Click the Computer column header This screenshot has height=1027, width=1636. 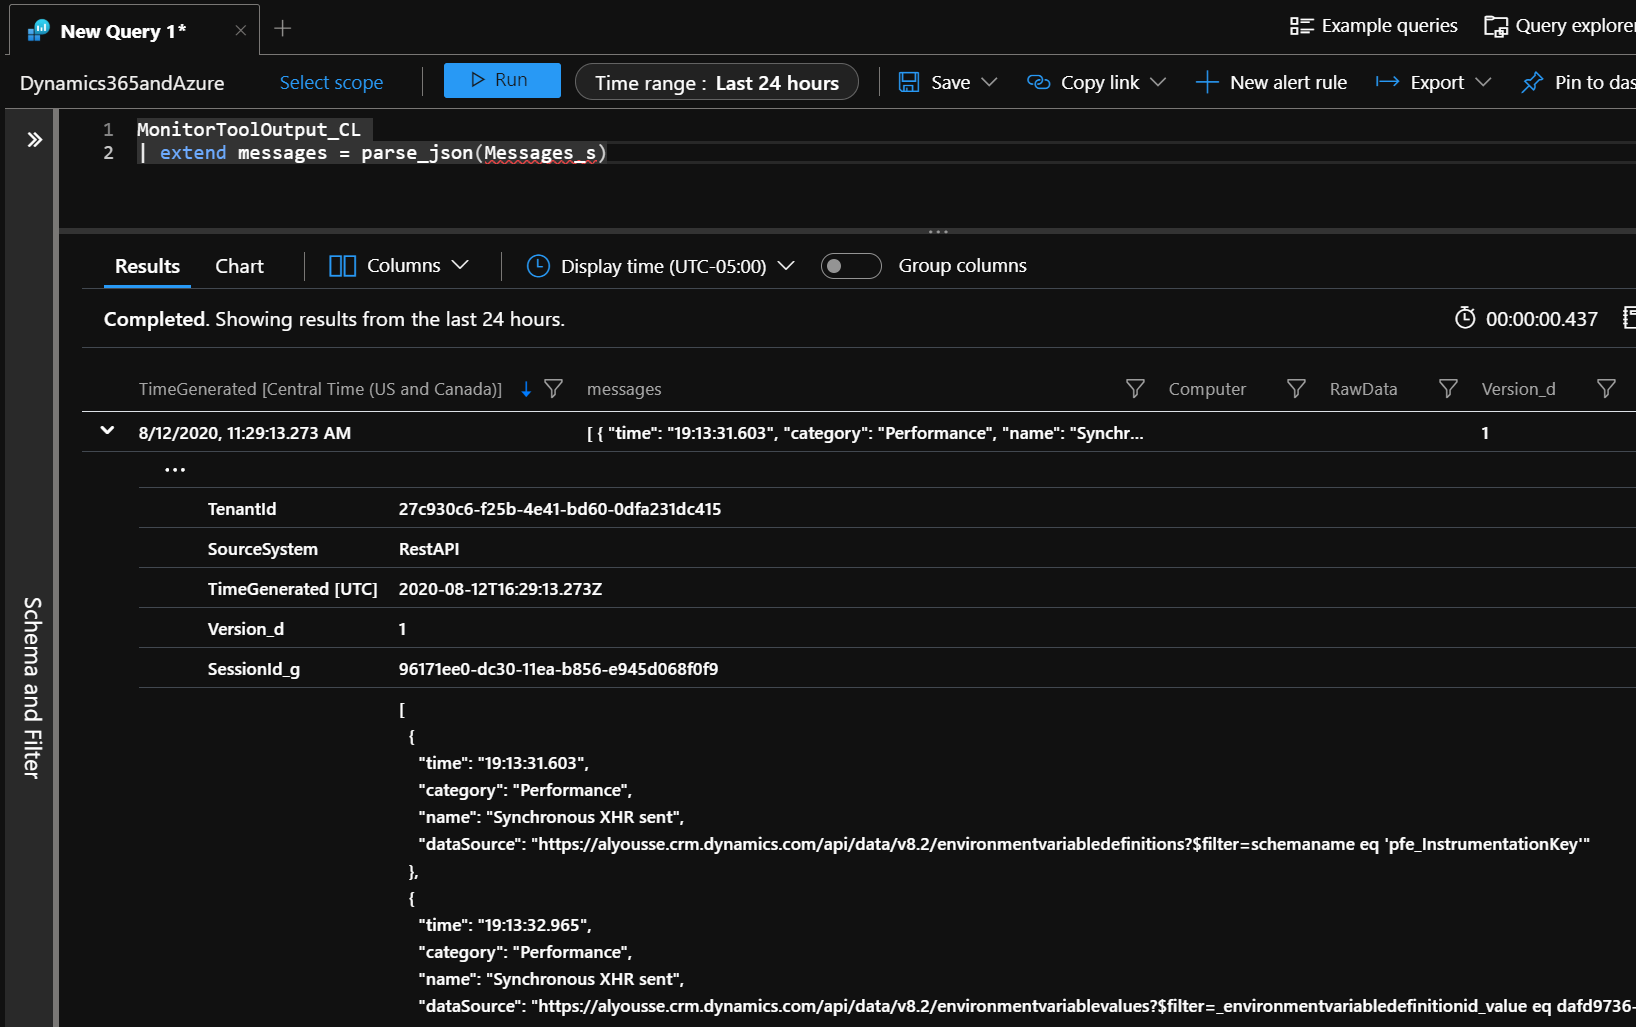(x=1207, y=389)
